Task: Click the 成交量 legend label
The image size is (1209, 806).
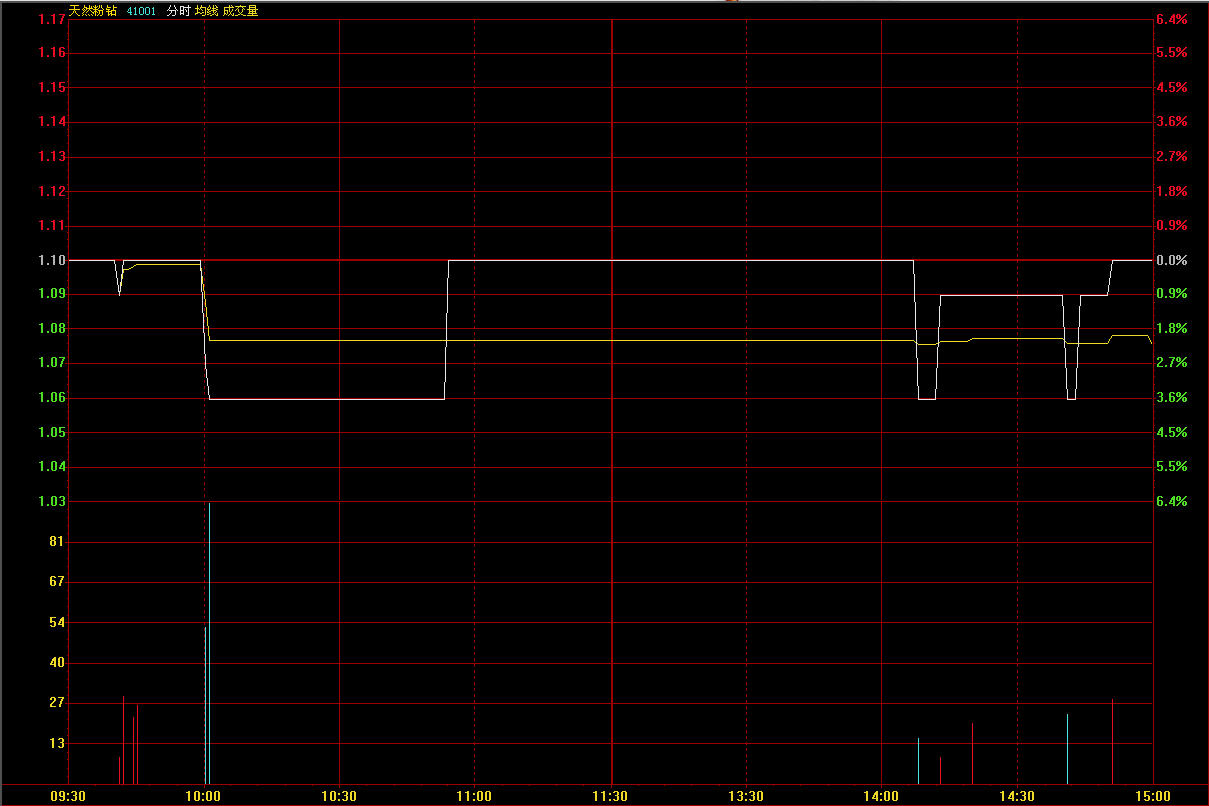Action: pyautogui.click(x=240, y=11)
